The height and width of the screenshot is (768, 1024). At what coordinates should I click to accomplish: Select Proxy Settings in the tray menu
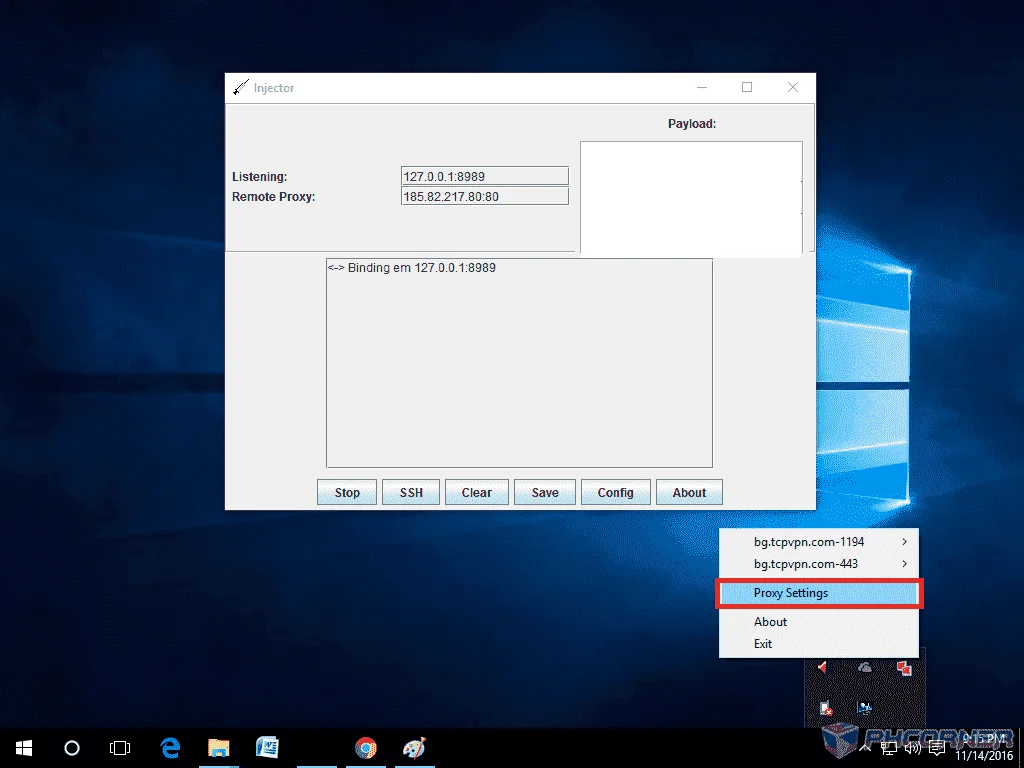(x=819, y=593)
